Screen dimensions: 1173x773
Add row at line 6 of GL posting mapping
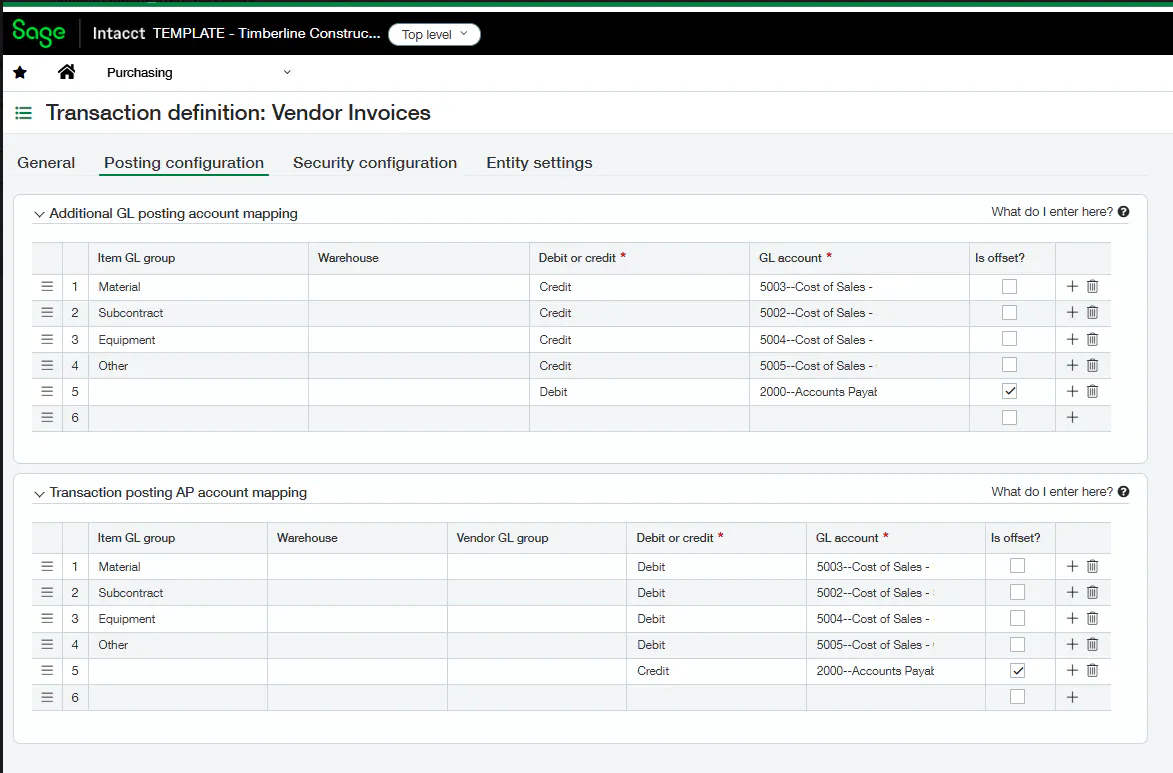click(x=1072, y=418)
